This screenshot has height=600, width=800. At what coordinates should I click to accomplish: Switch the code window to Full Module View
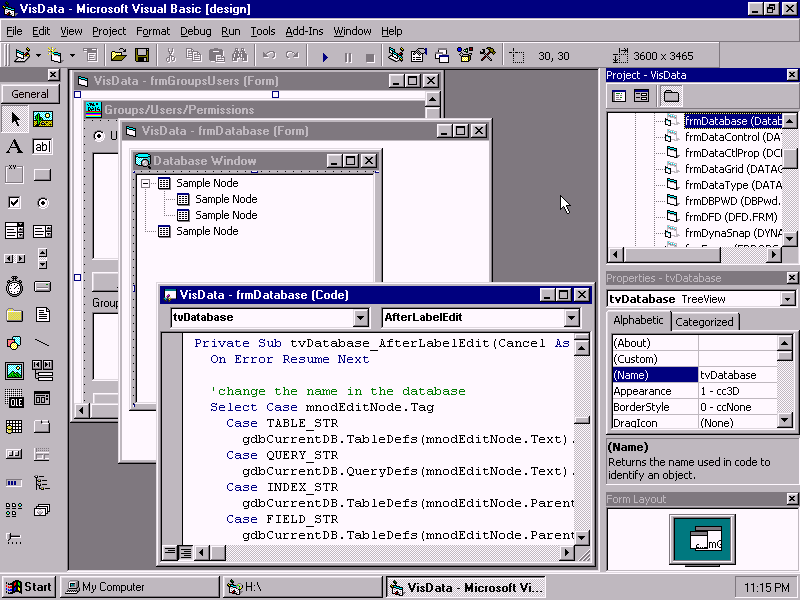[x=186, y=552]
